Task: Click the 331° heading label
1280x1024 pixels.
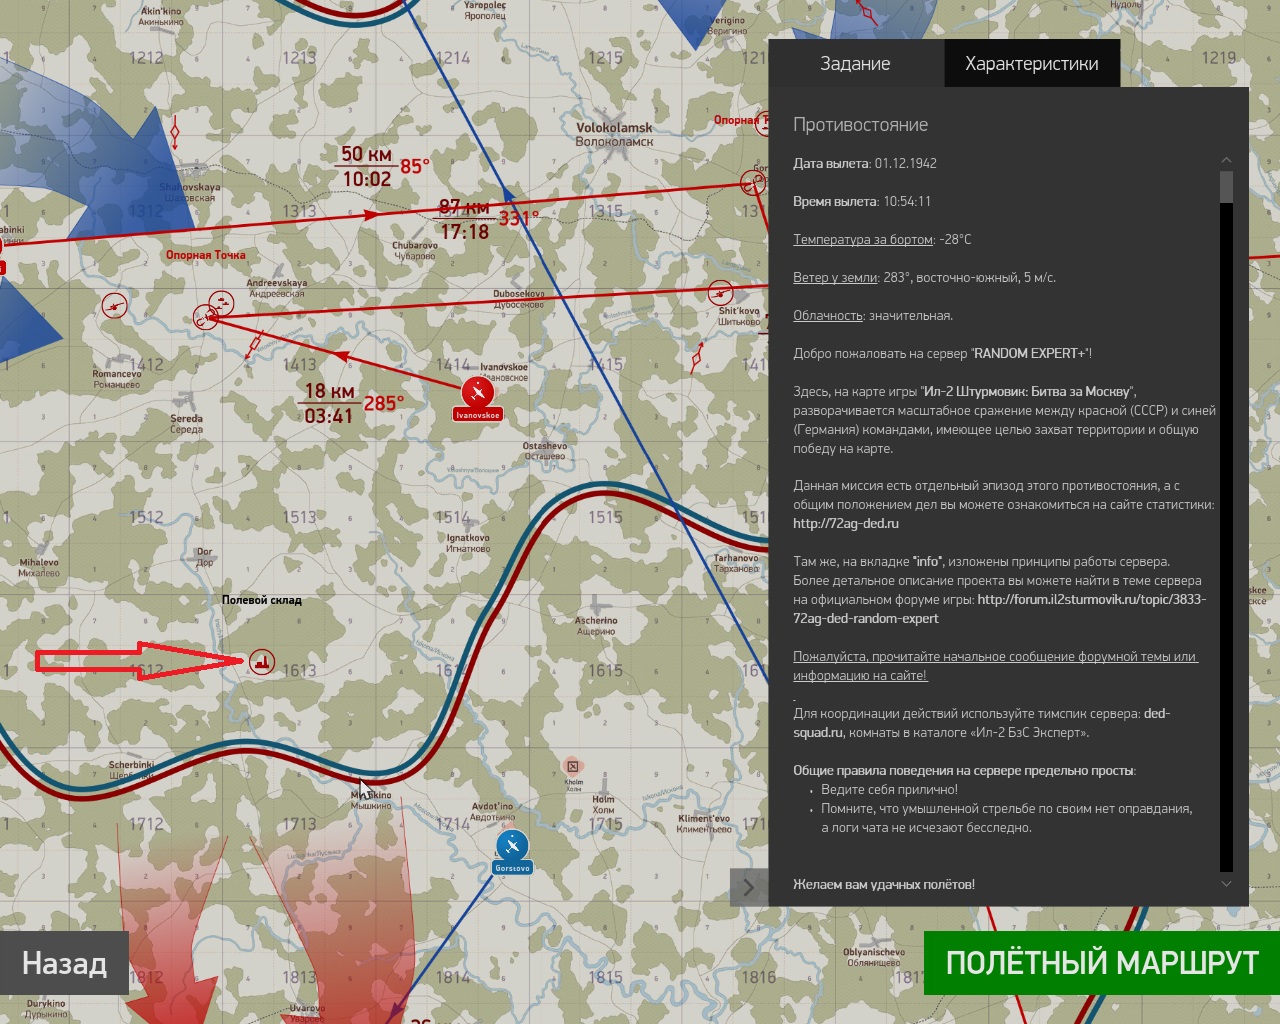Action: pyautogui.click(x=519, y=217)
